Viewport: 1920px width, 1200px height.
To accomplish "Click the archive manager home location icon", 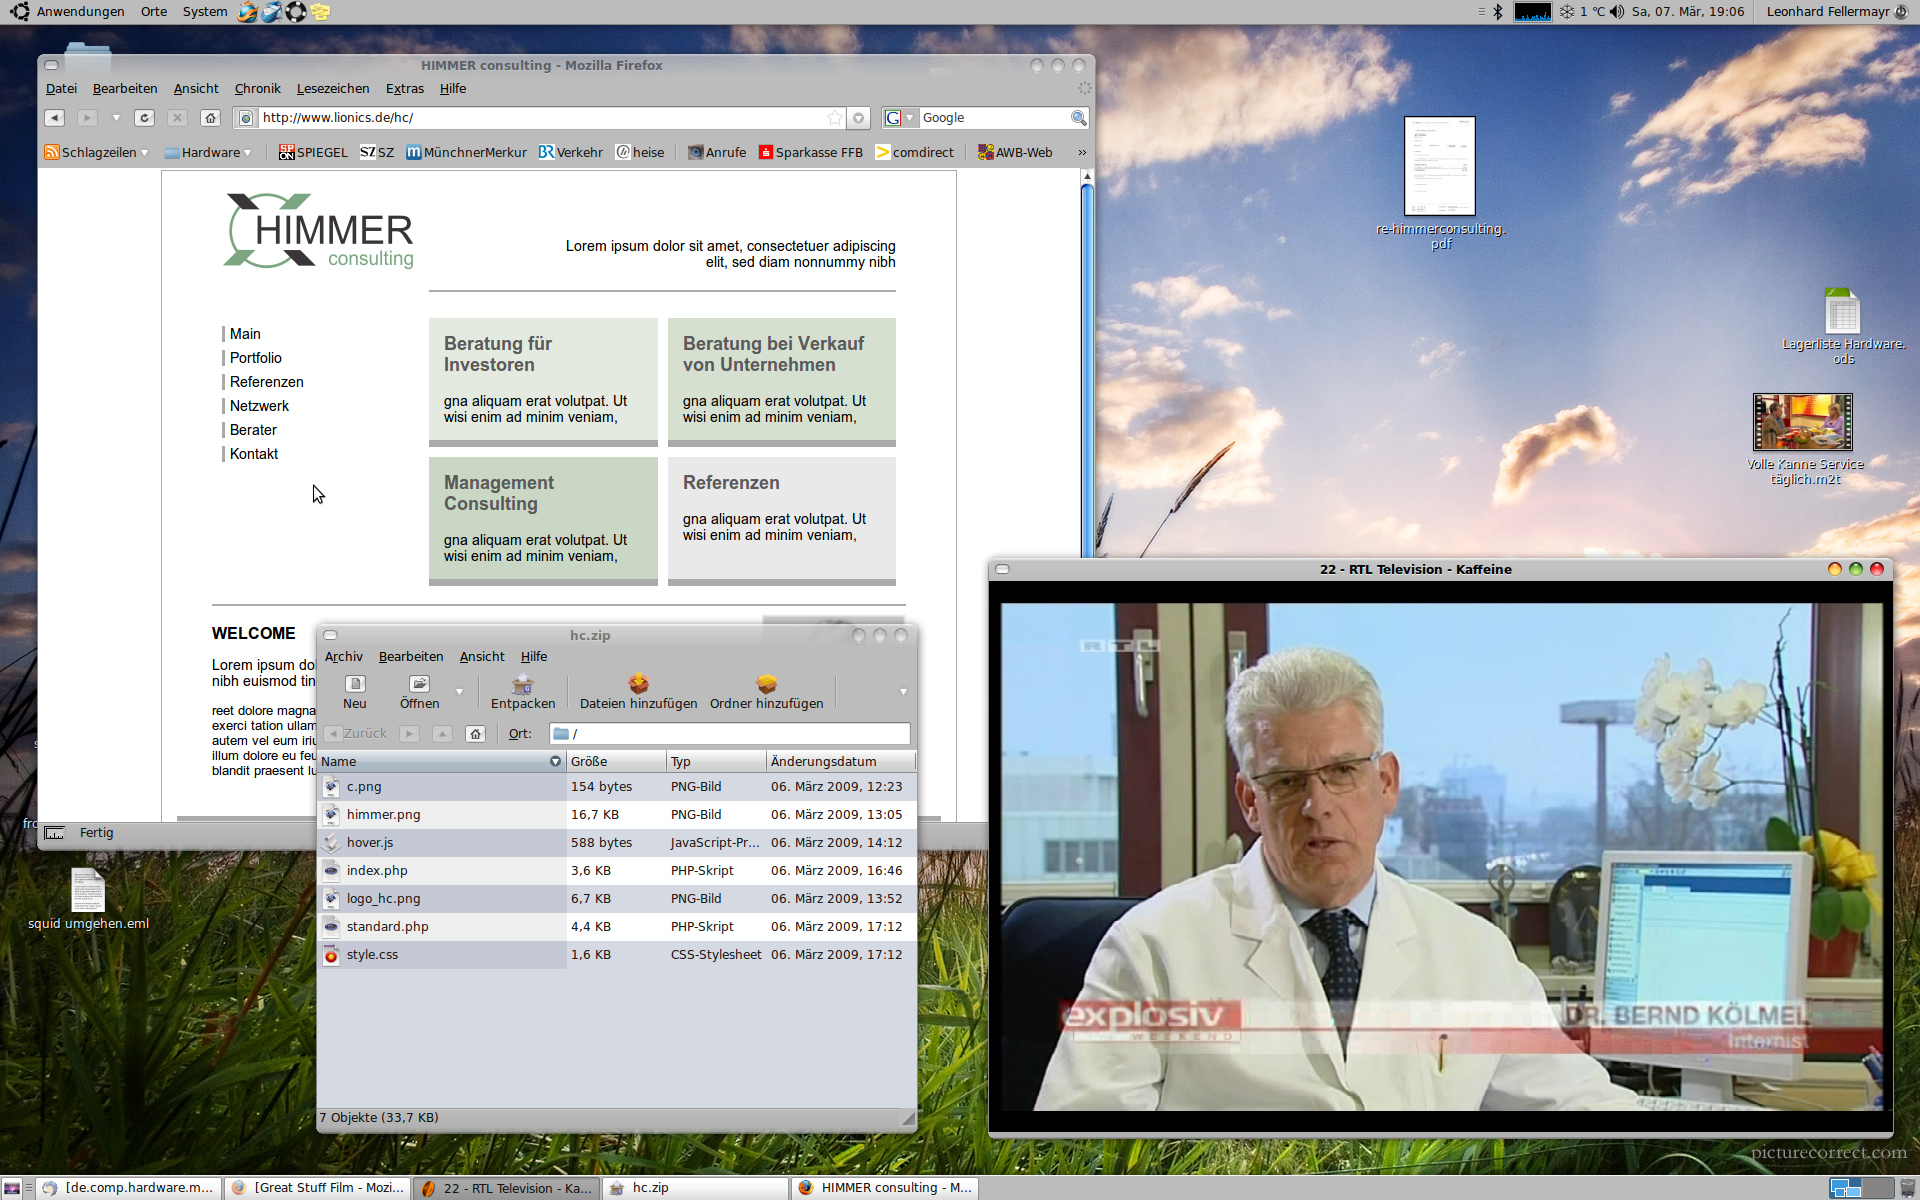I will point(476,734).
